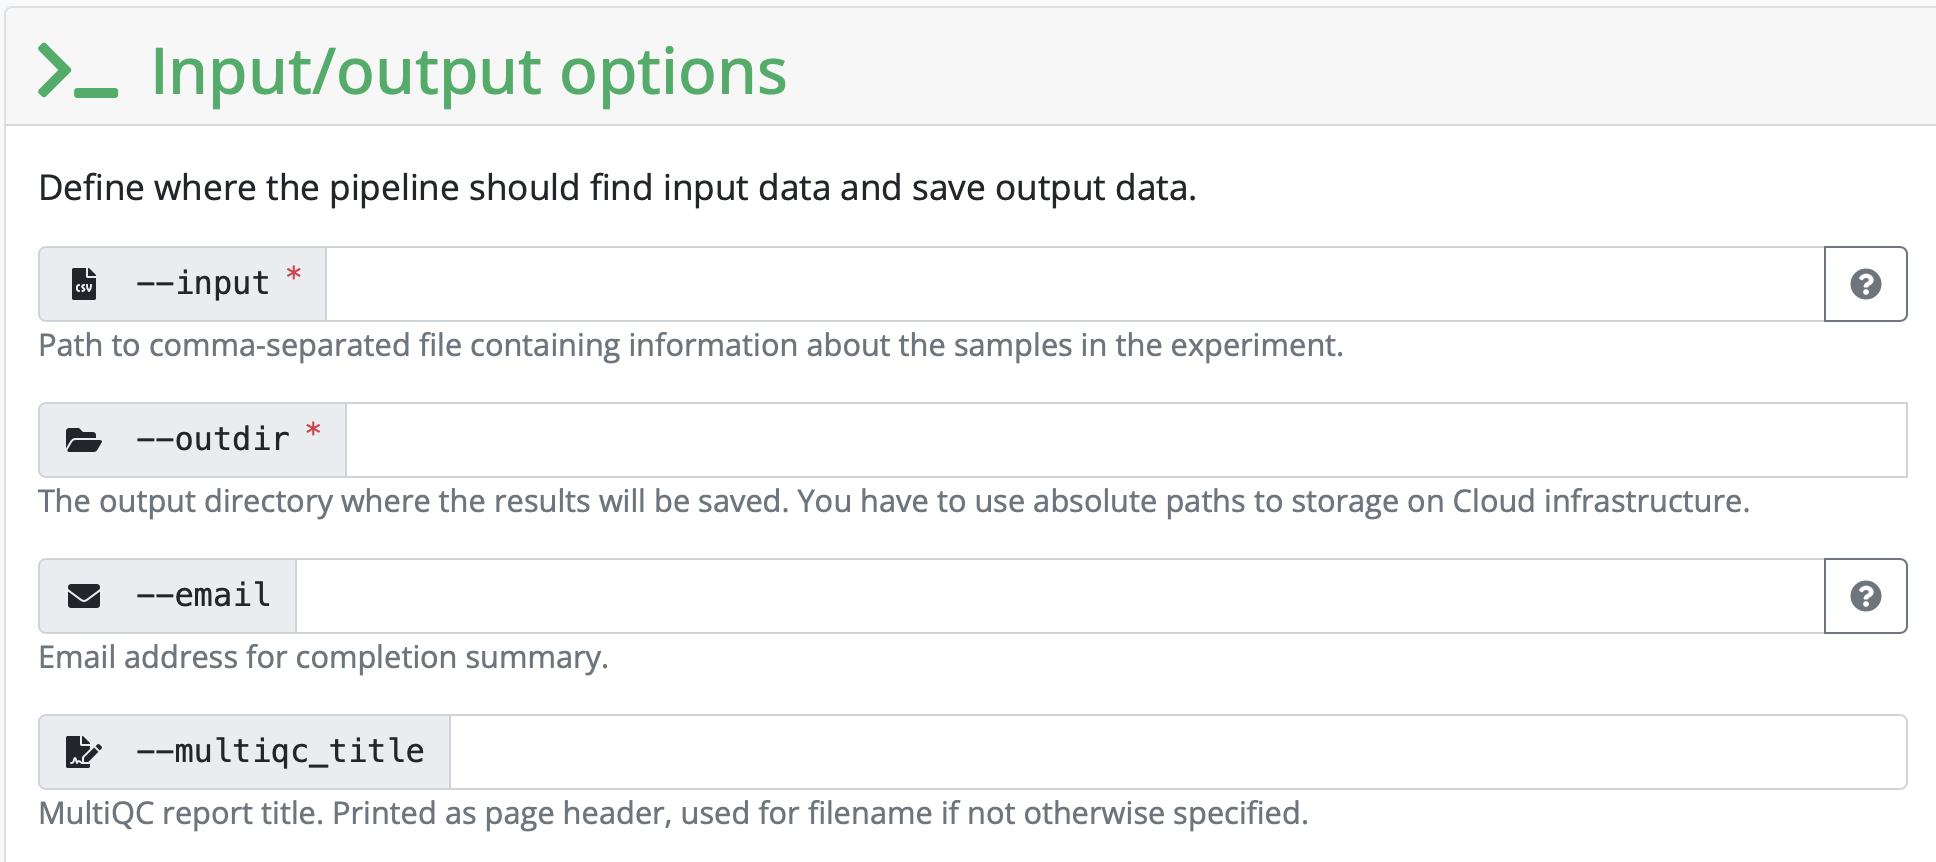1936x862 pixels.
Task: Click the red asterisk next to --outdir
Action: [x=313, y=430]
